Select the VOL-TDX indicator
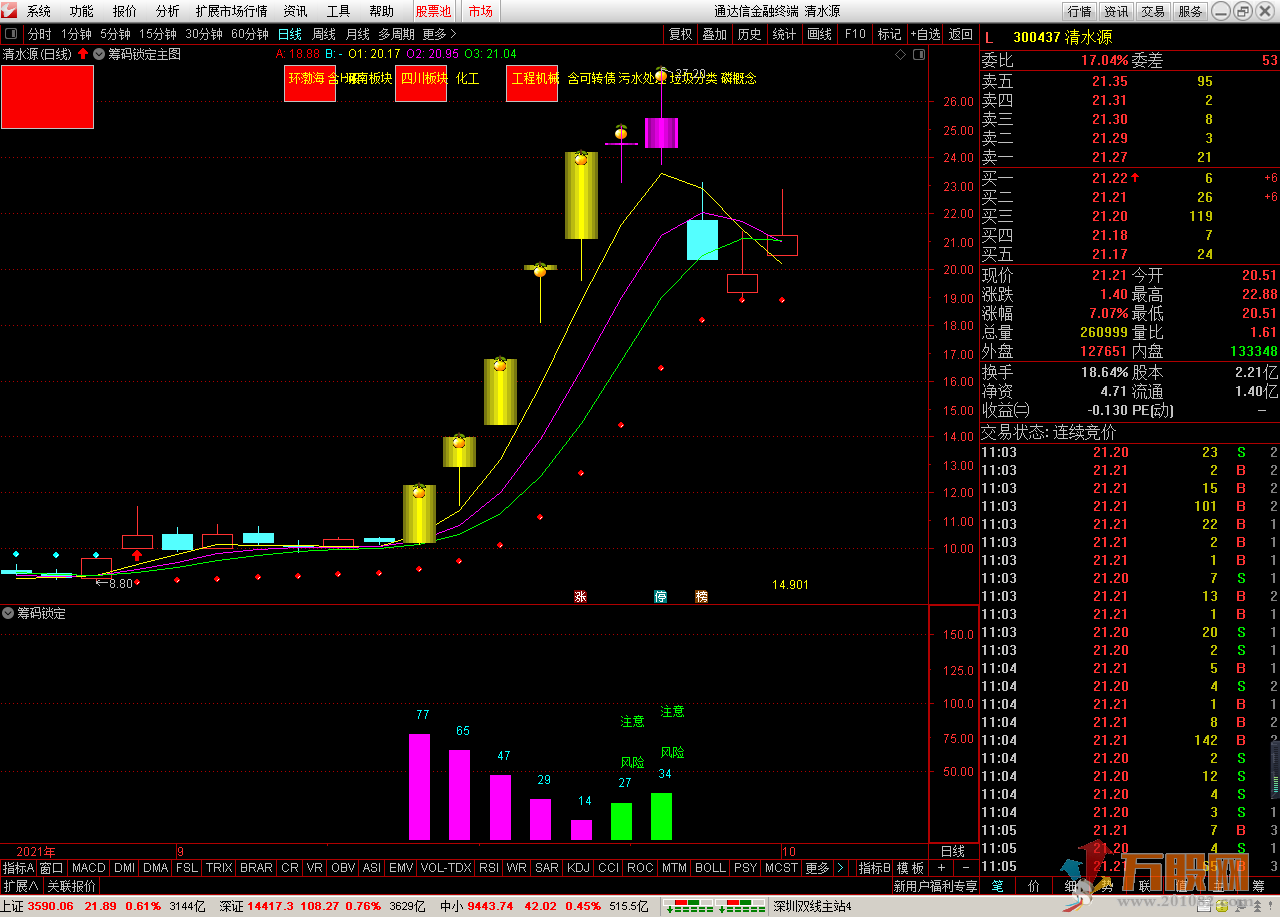The height and width of the screenshot is (918, 1280). pyautogui.click(x=445, y=868)
